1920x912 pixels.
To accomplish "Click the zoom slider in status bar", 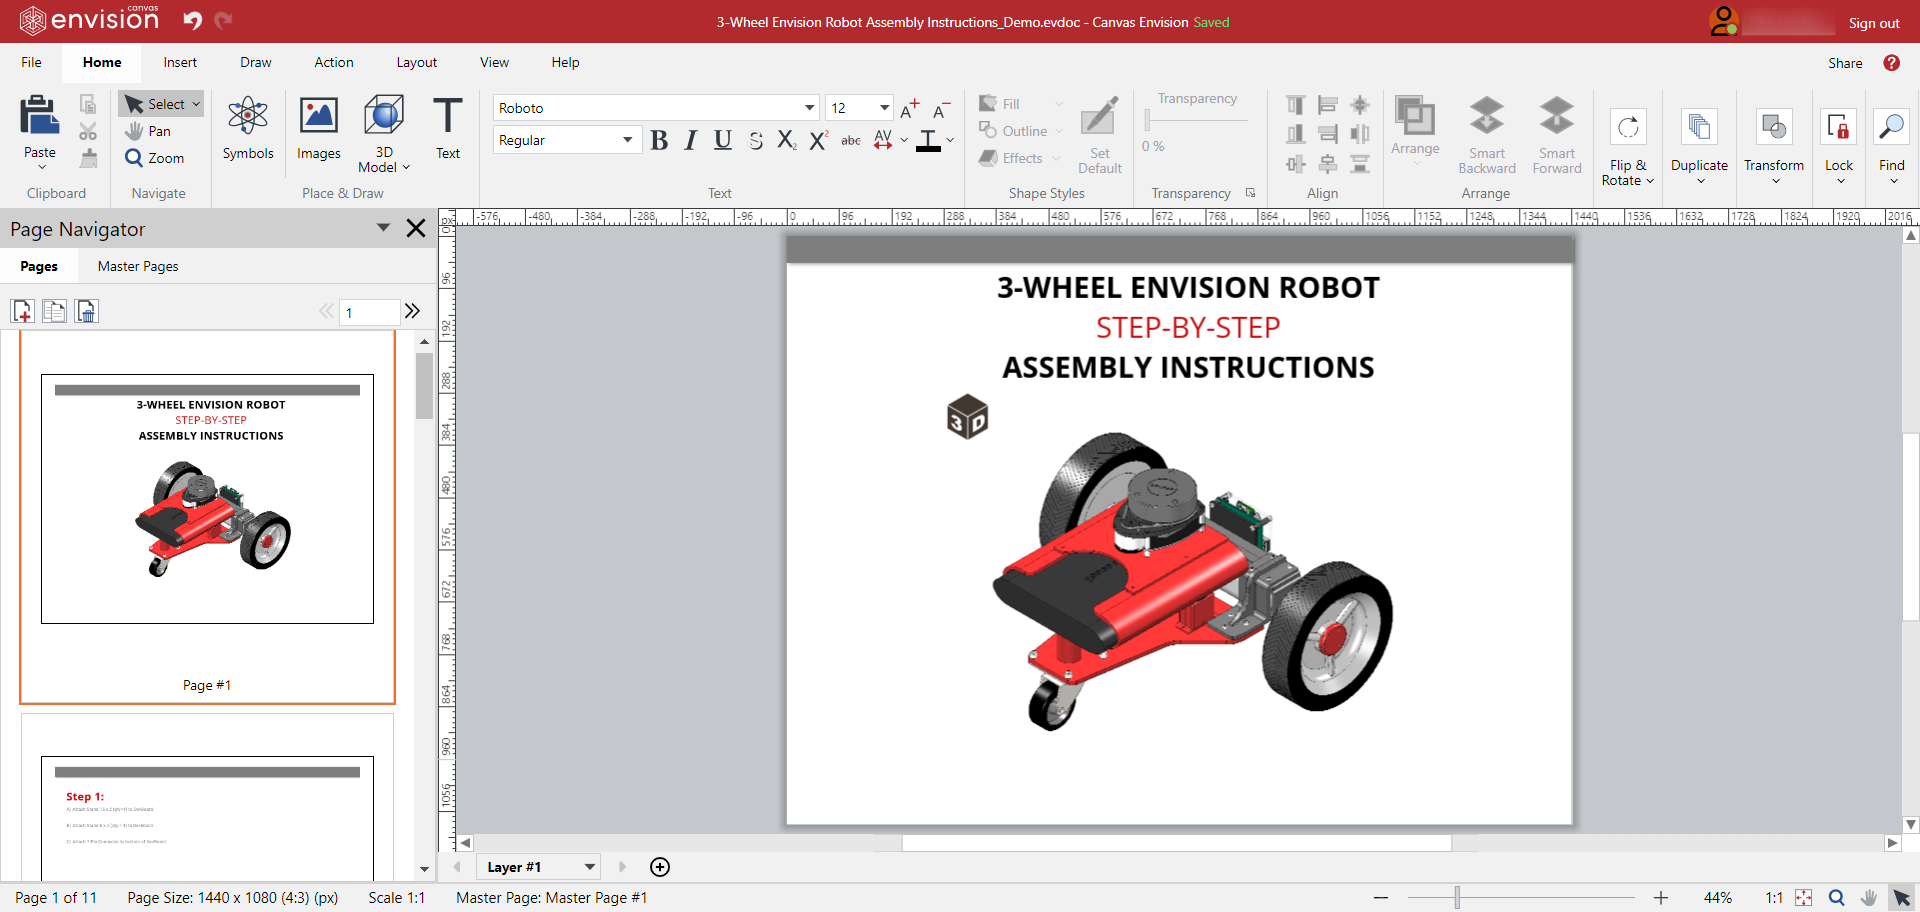I will point(1457,898).
